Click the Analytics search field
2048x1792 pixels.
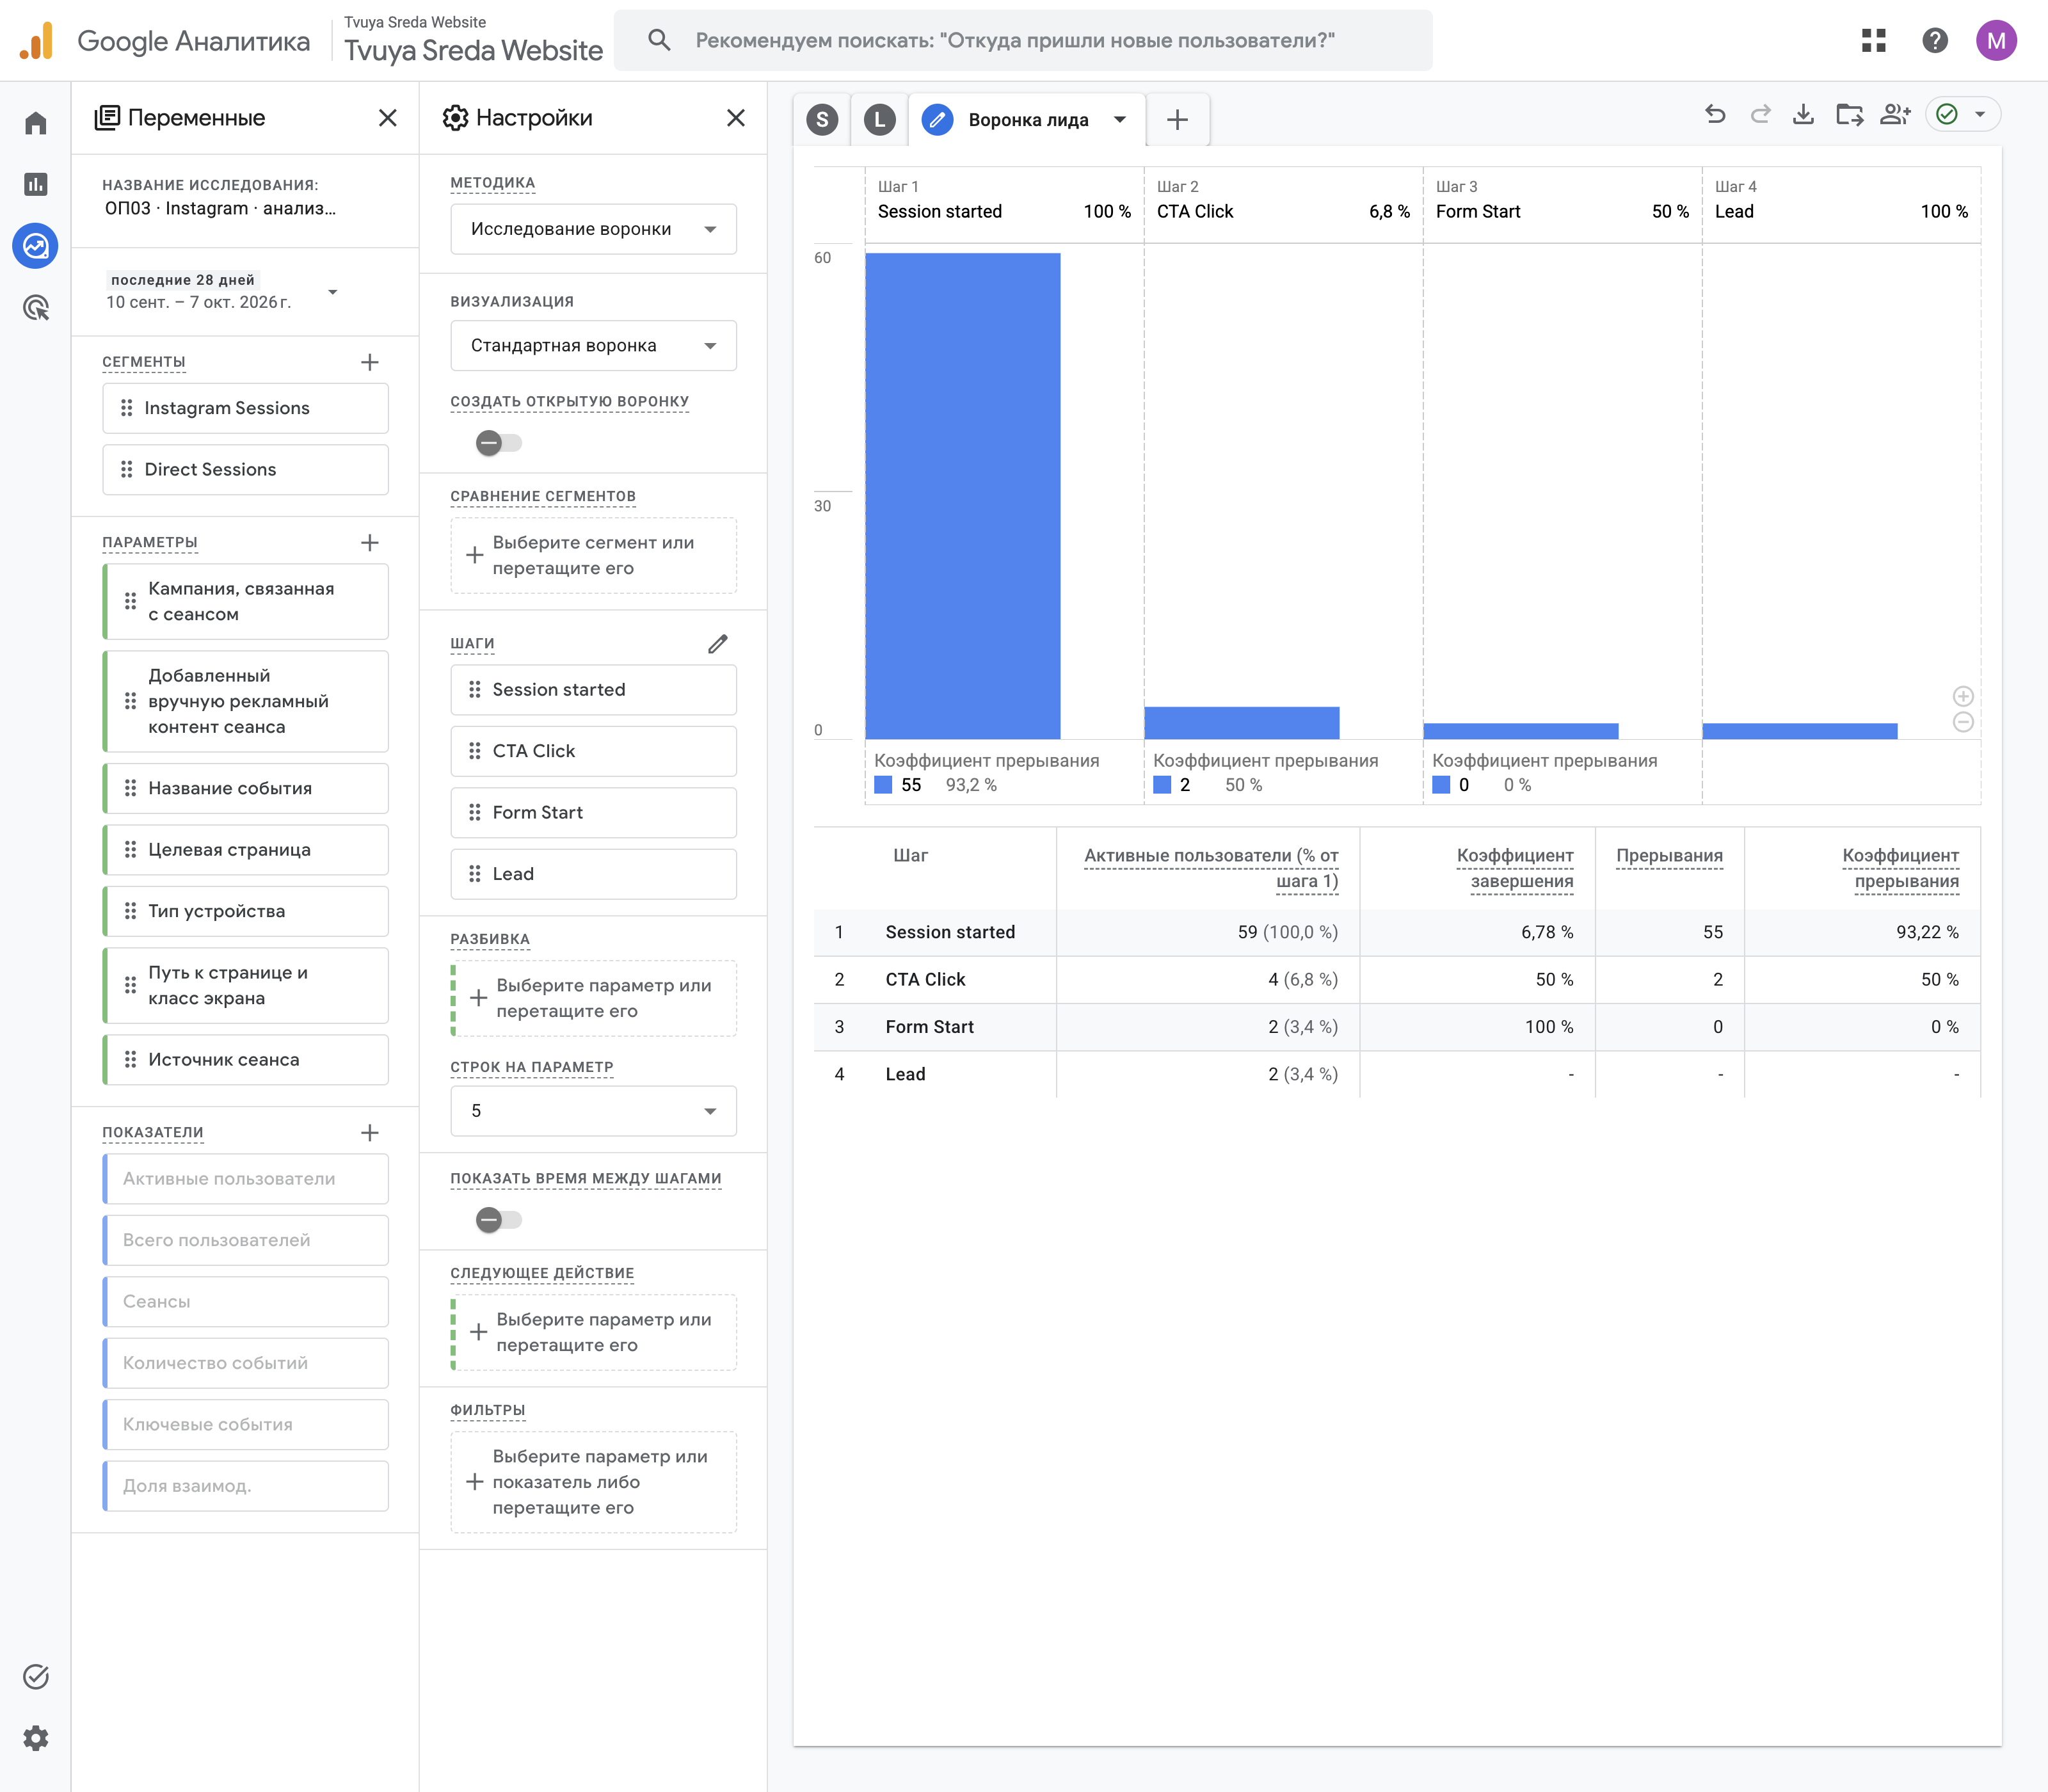1023,40
